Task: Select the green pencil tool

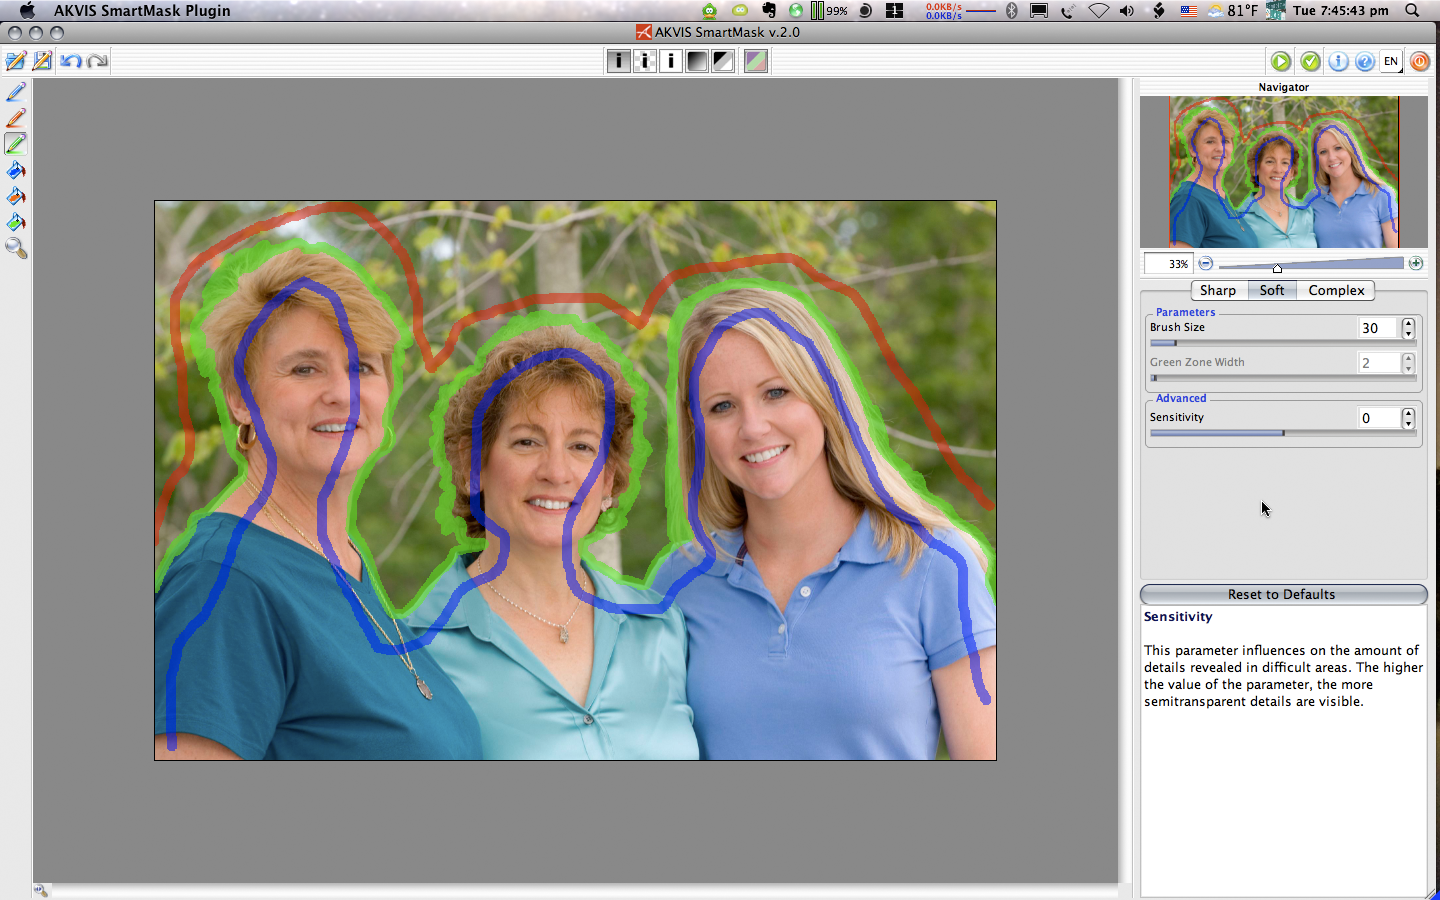Action: (x=16, y=144)
